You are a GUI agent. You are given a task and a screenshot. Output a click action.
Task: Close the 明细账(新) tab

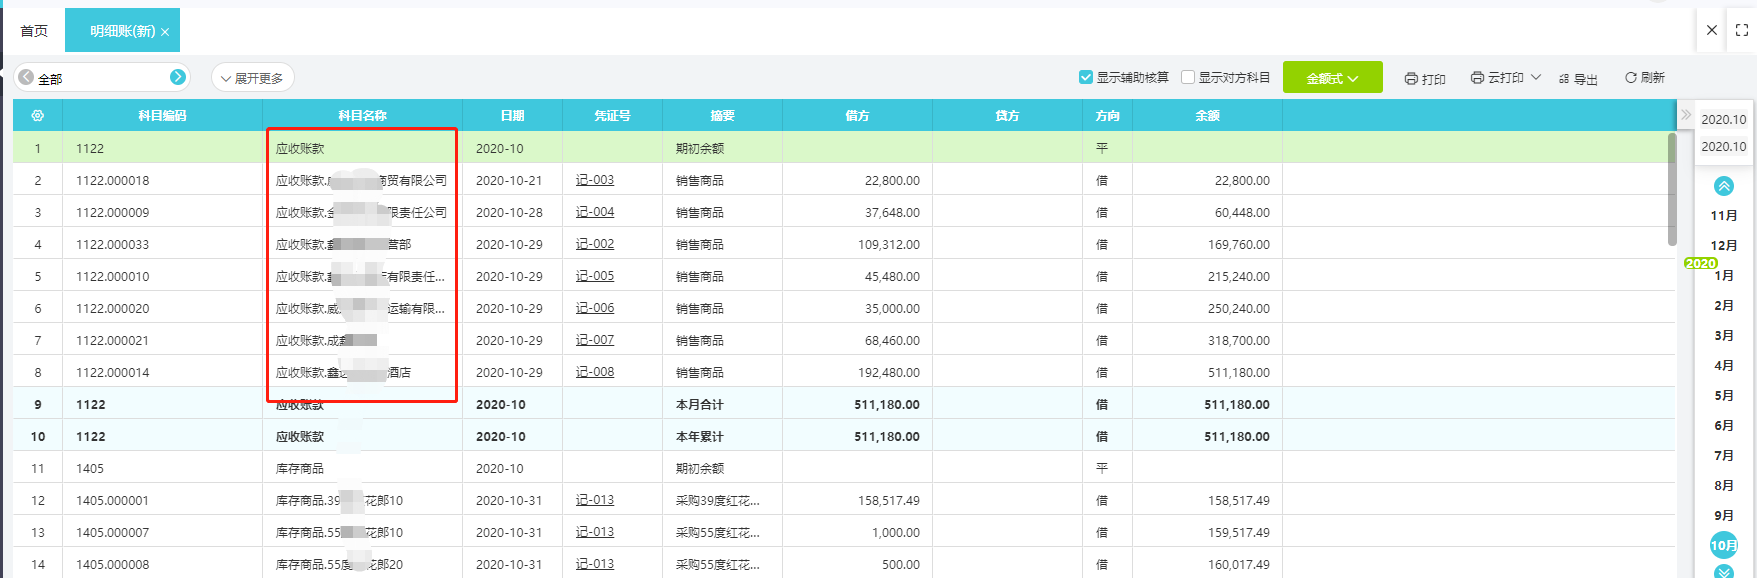click(165, 32)
